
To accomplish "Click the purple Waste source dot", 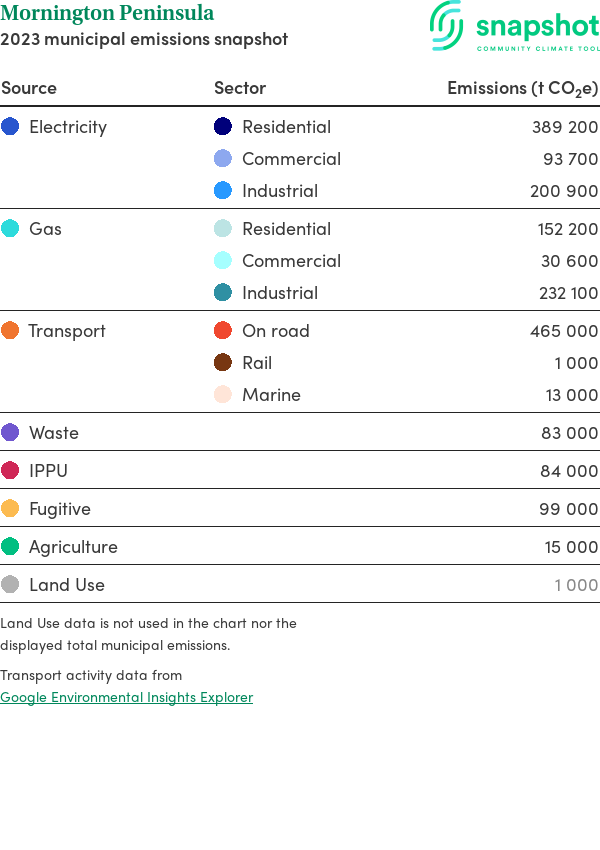I will [10, 433].
